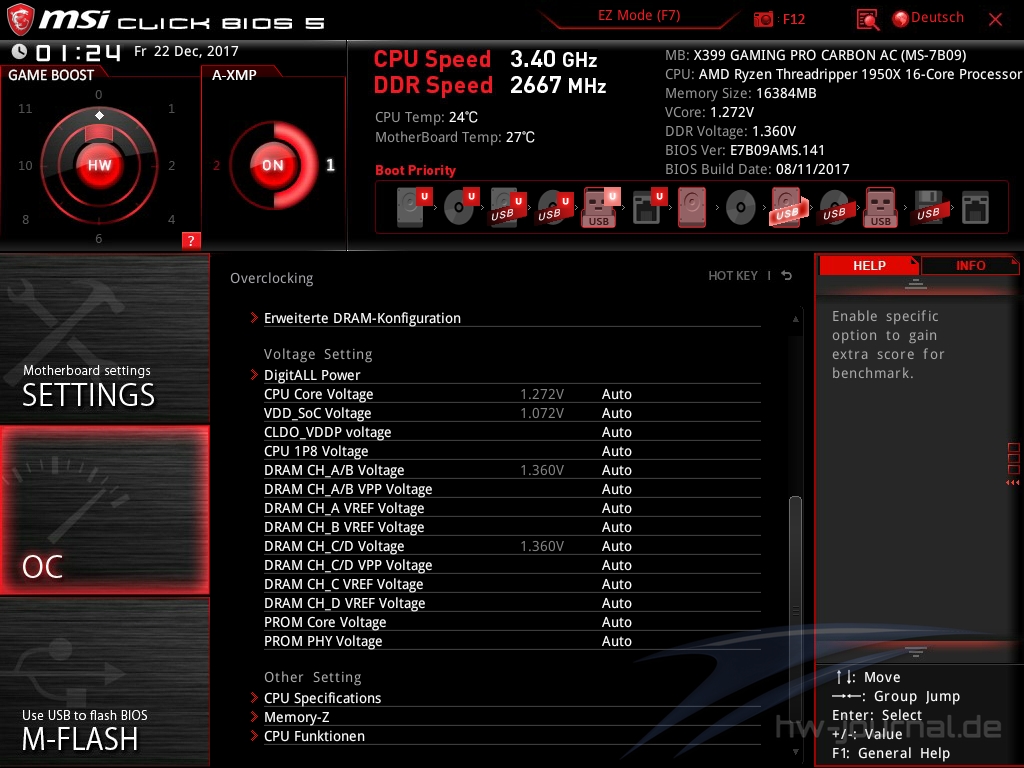Select the last network boot device icon
This screenshot has height=768, width=1024.
click(975, 208)
